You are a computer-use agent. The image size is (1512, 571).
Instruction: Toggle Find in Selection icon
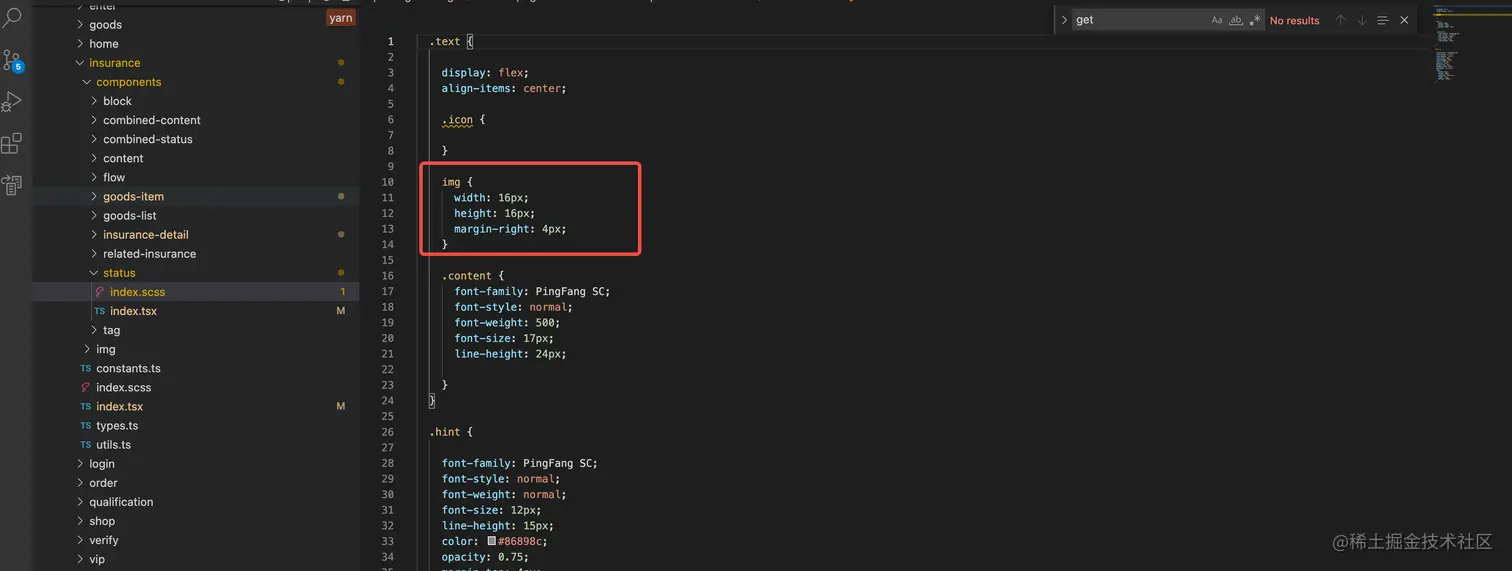[1383, 20]
